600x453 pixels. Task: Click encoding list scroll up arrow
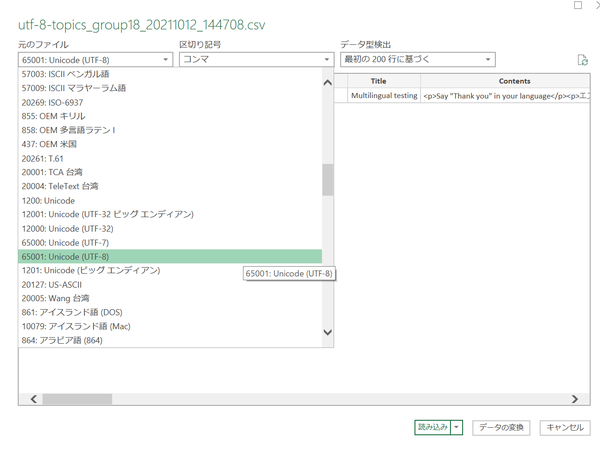point(328,82)
